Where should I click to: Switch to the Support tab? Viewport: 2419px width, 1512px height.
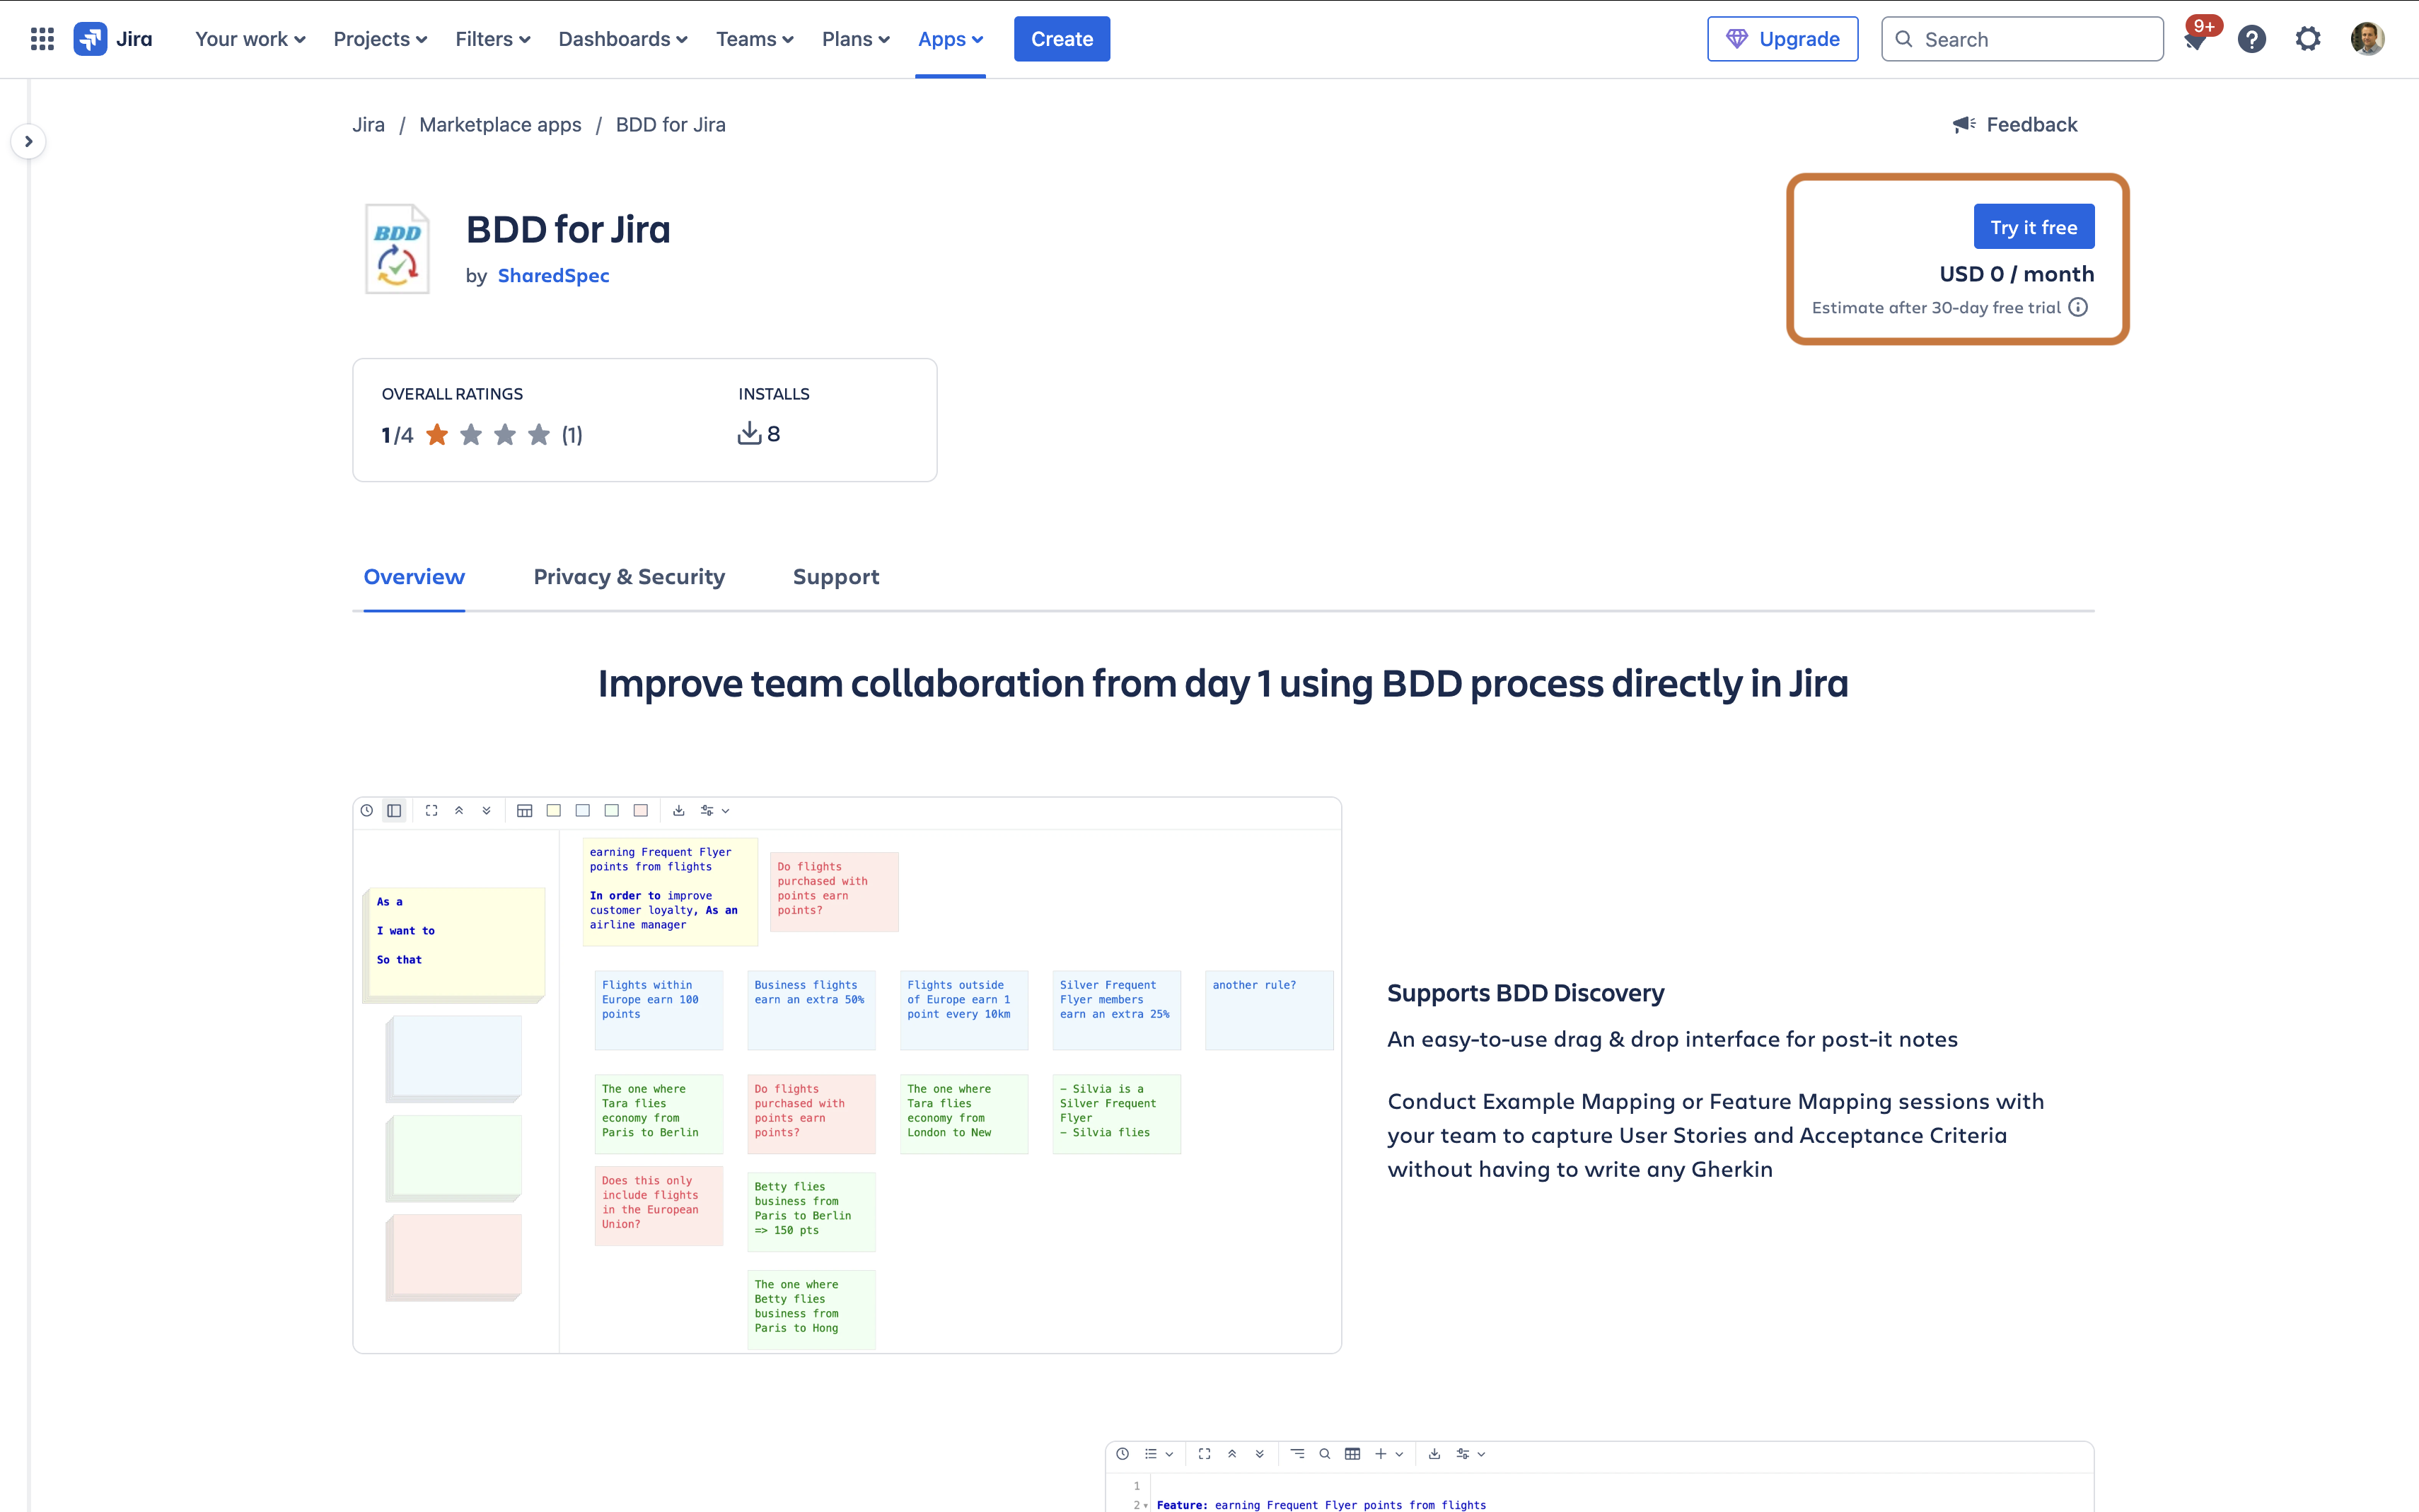click(836, 577)
